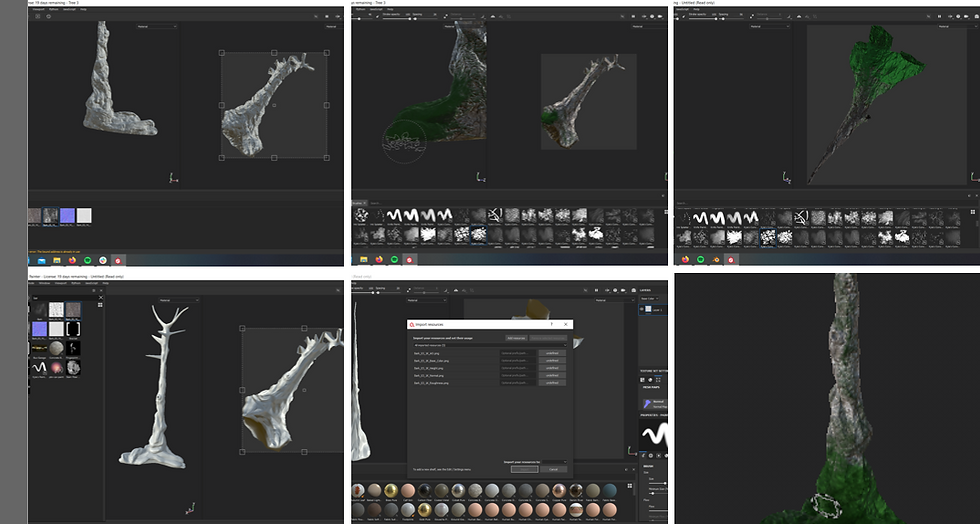980x524 pixels.
Task: Click the grid view icon in white tree shelf
Action: 100,305
